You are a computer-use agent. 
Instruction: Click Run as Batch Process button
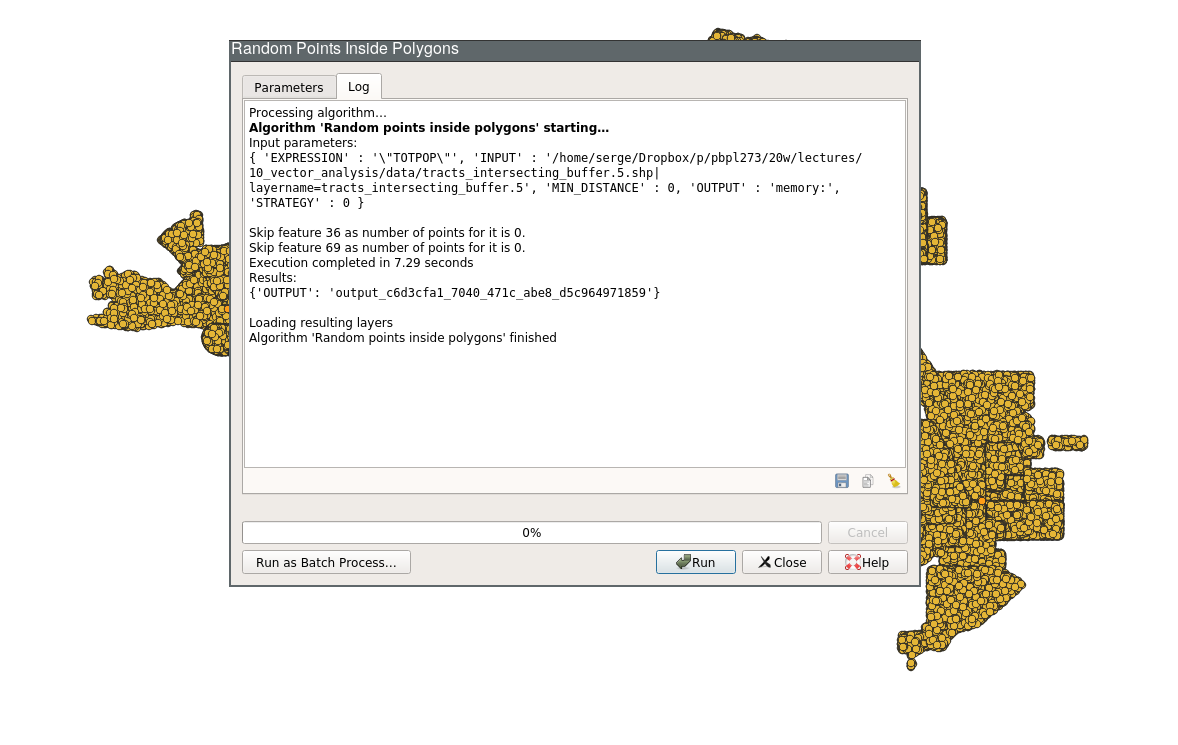[326, 562]
